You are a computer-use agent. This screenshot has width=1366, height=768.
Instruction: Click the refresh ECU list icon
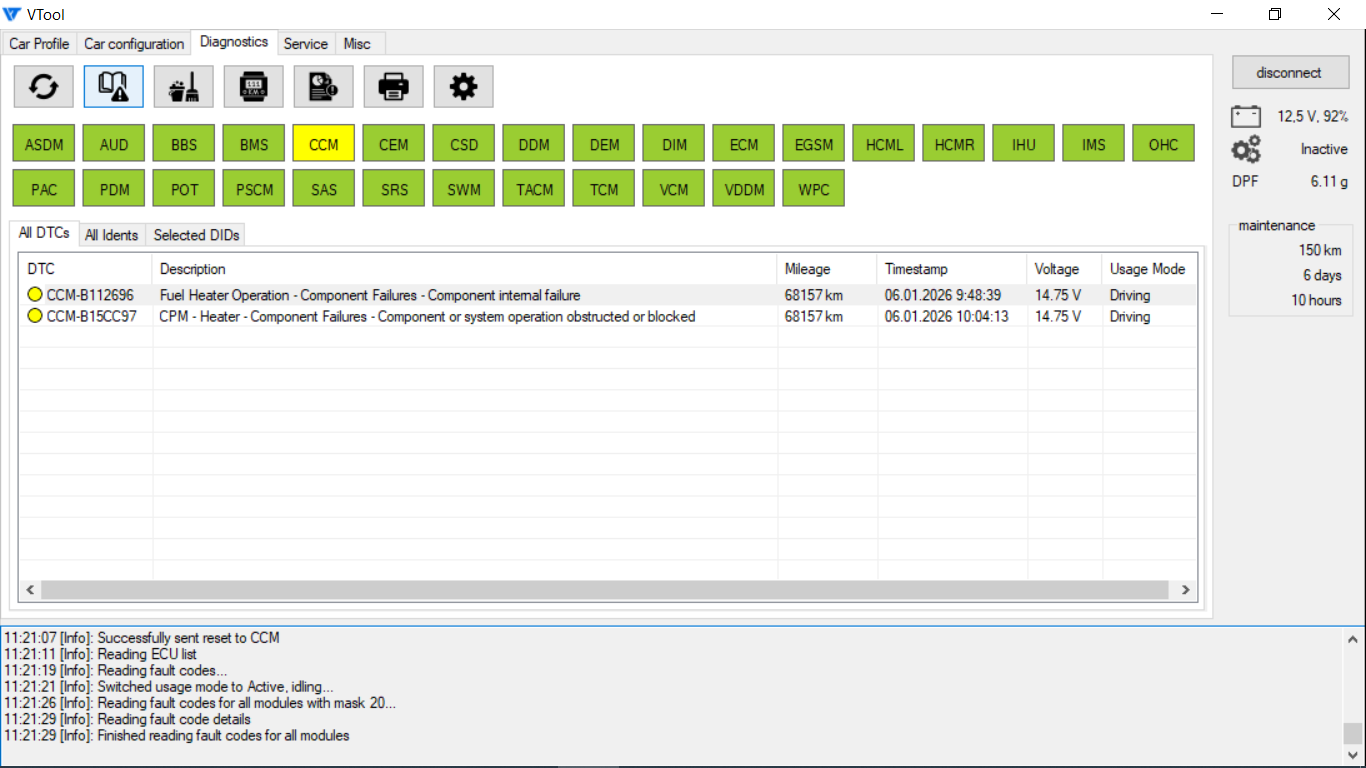click(43, 87)
